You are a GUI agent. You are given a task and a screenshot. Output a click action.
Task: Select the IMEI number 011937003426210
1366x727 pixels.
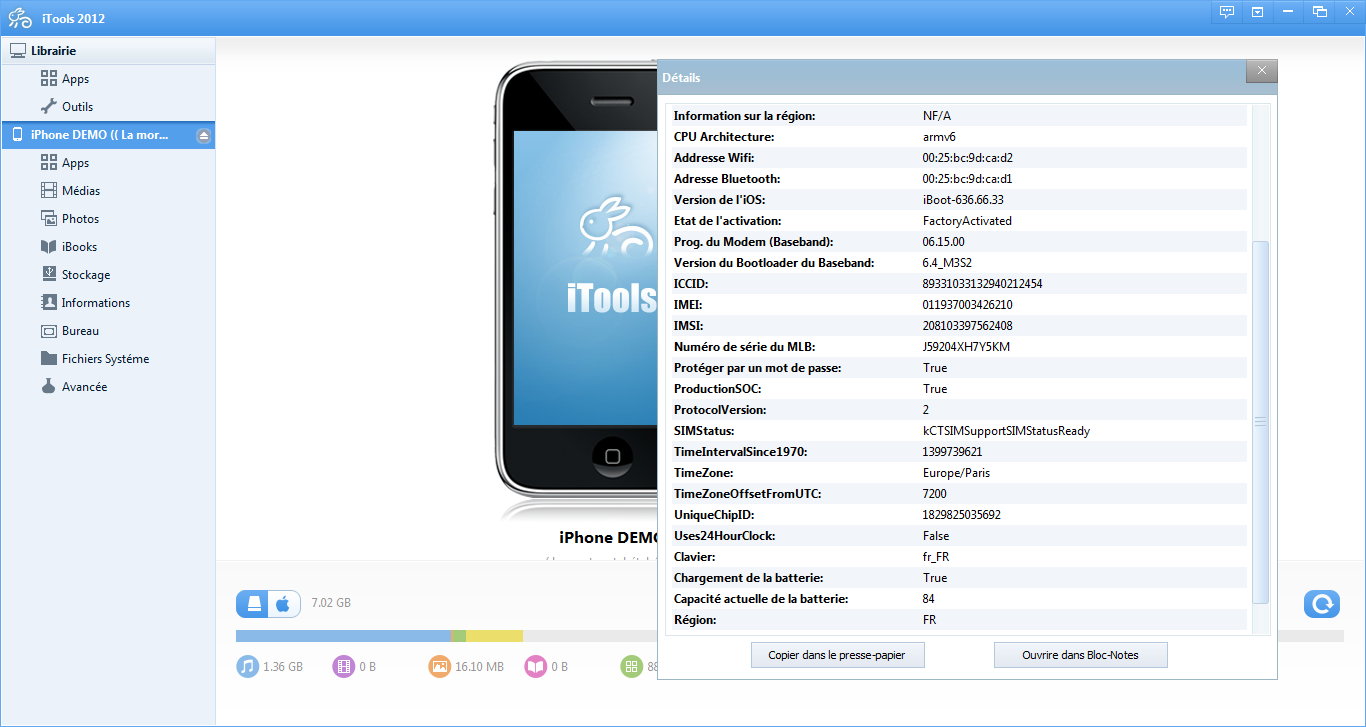[968, 305]
